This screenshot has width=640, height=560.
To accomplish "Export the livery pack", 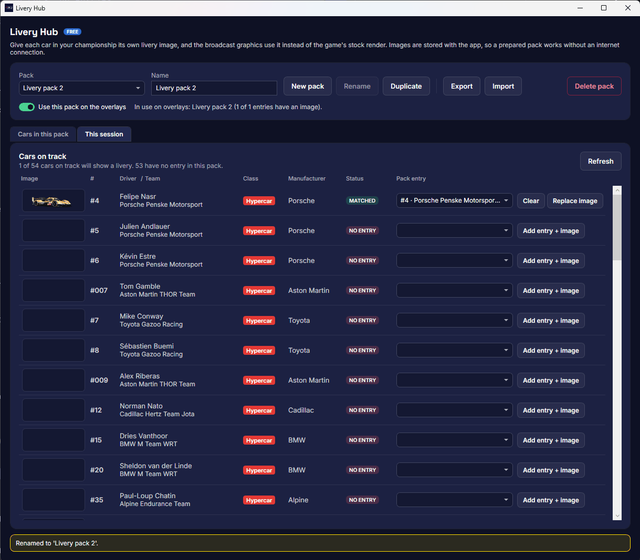I will (x=462, y=86).
